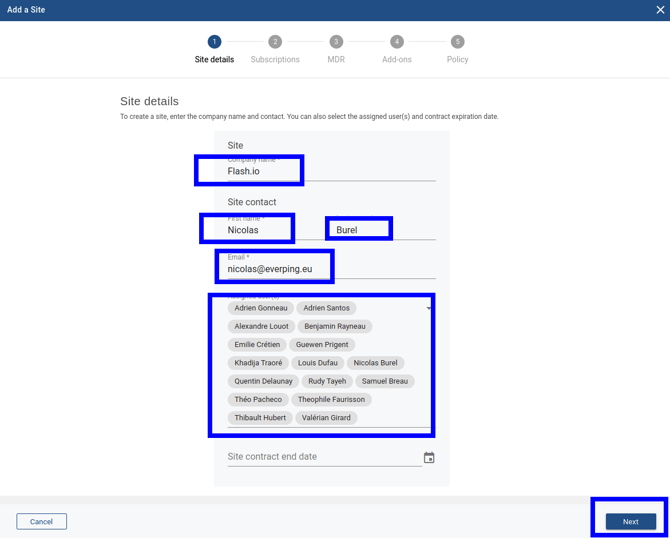Viewport: 670px width, 538px height.
Task: Go to step 1 Site details
Action: tap(214, 50)
